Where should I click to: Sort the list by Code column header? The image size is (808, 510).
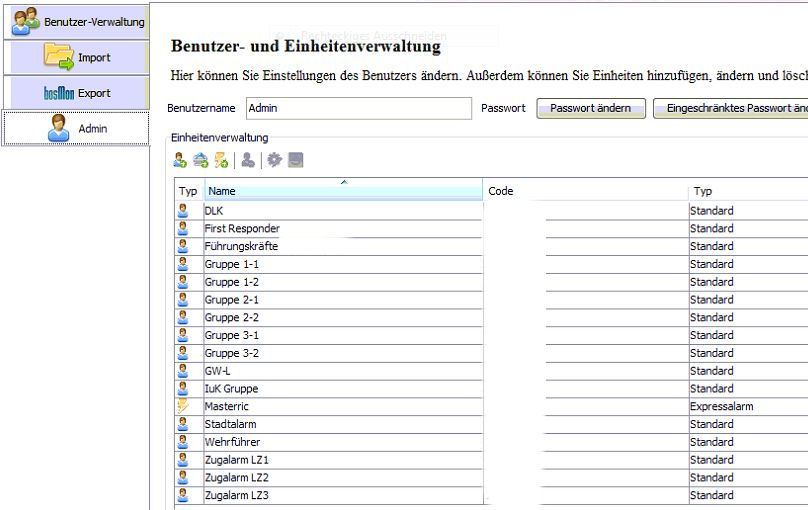pyautogui.click(x=585, y=191)
